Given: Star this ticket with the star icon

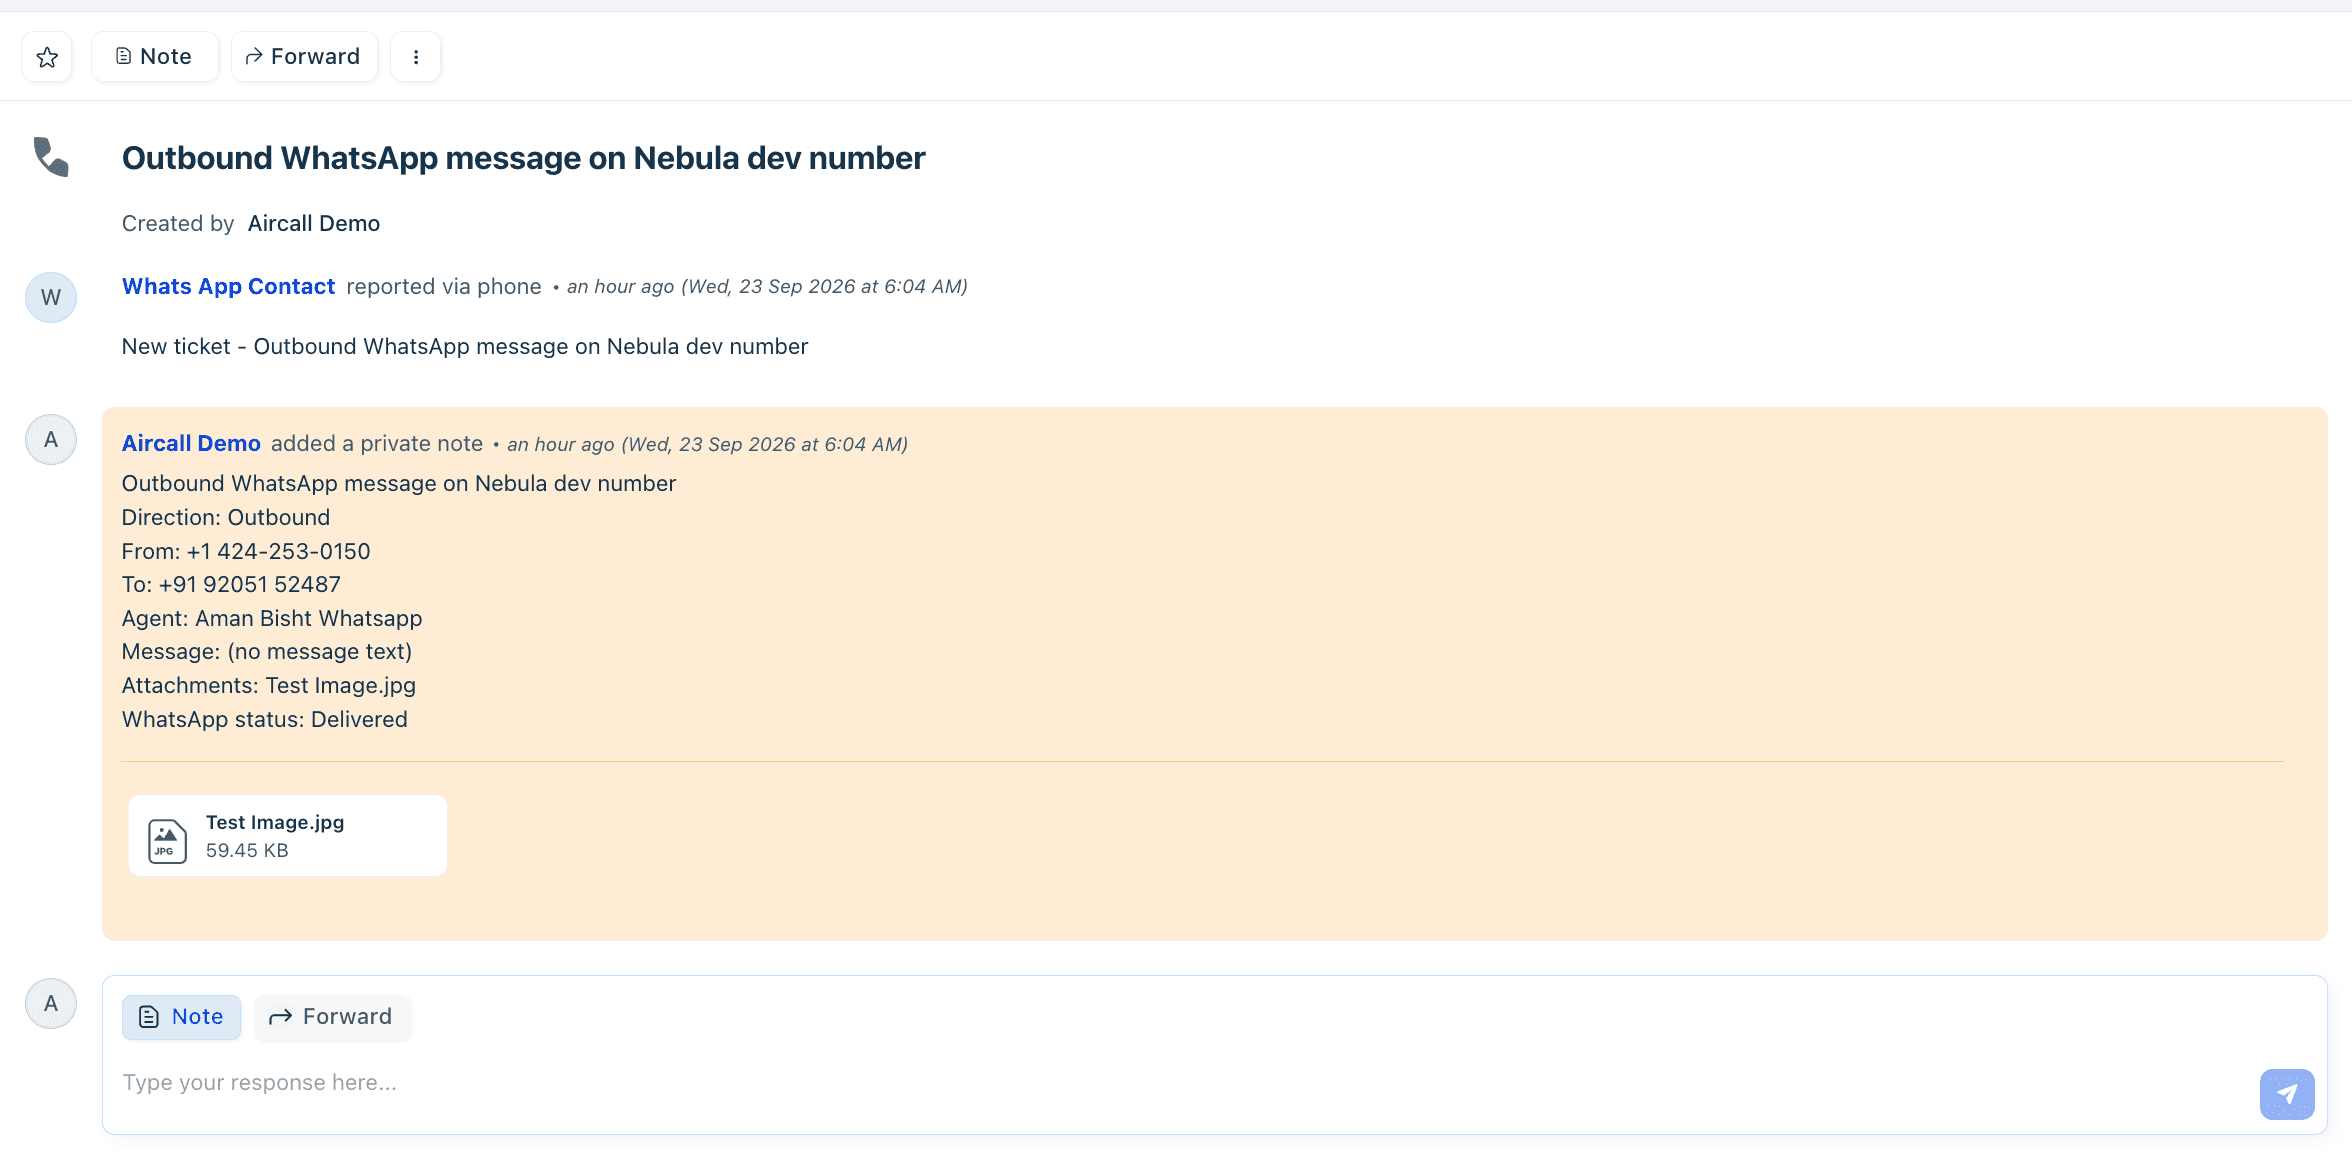Looking at the screenshot, I should (47, 57).
